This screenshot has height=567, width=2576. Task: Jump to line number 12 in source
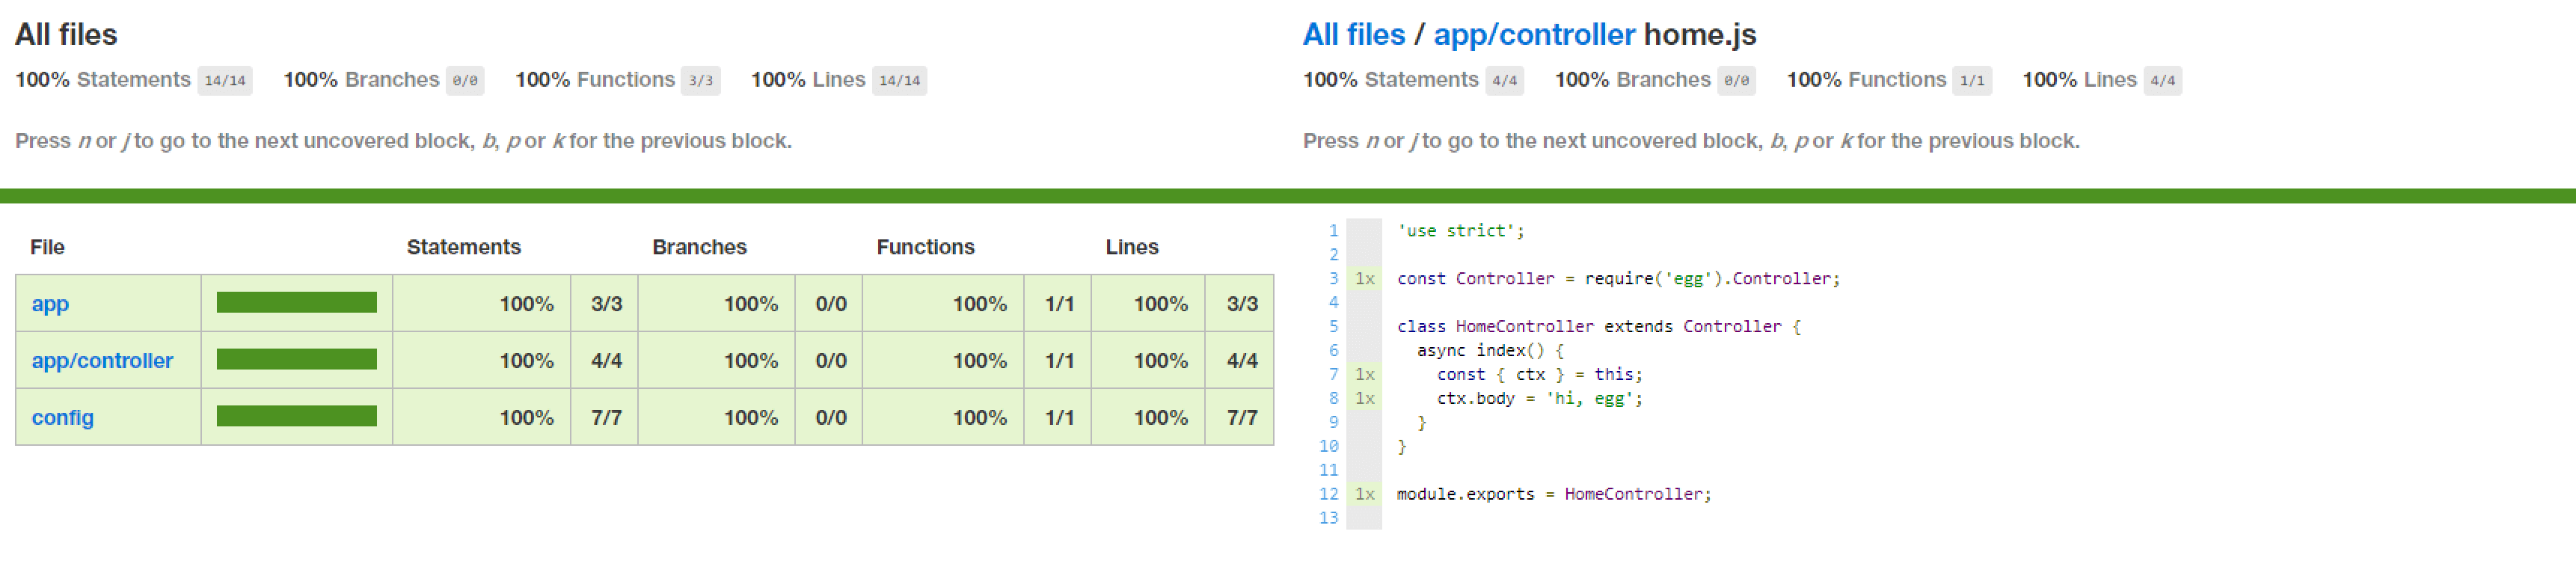1328,494
